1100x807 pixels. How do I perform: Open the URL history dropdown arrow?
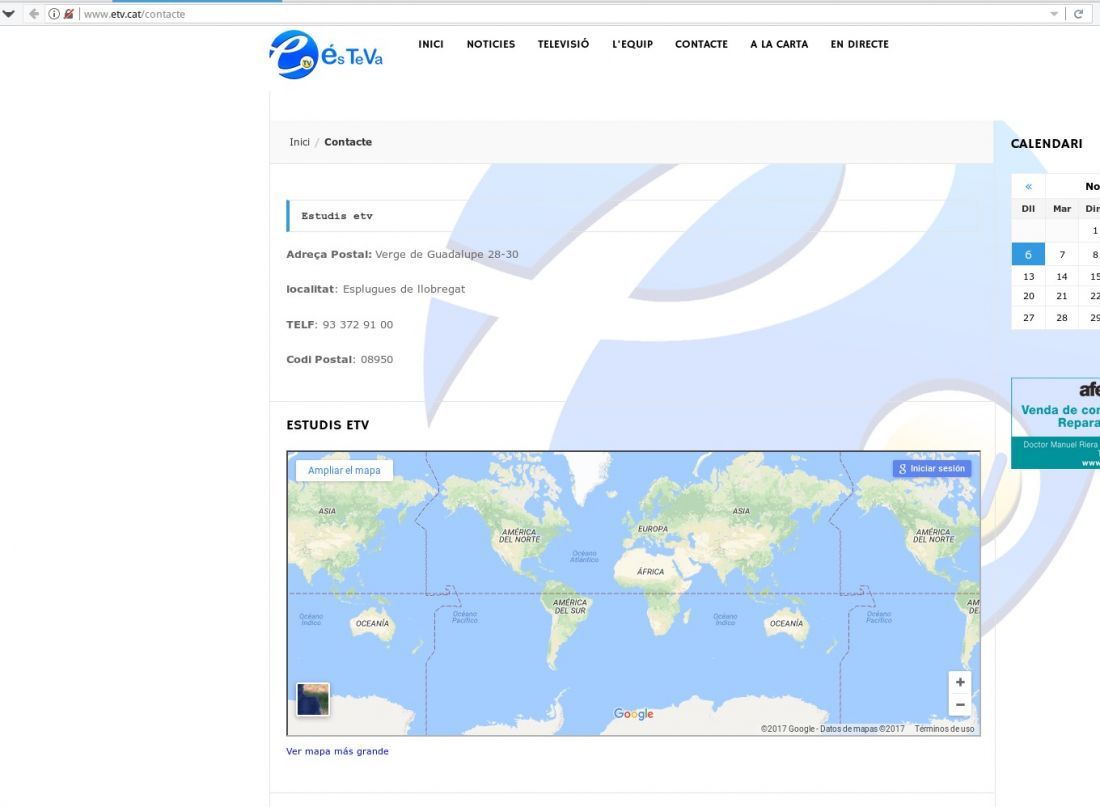pos(1054,14)
